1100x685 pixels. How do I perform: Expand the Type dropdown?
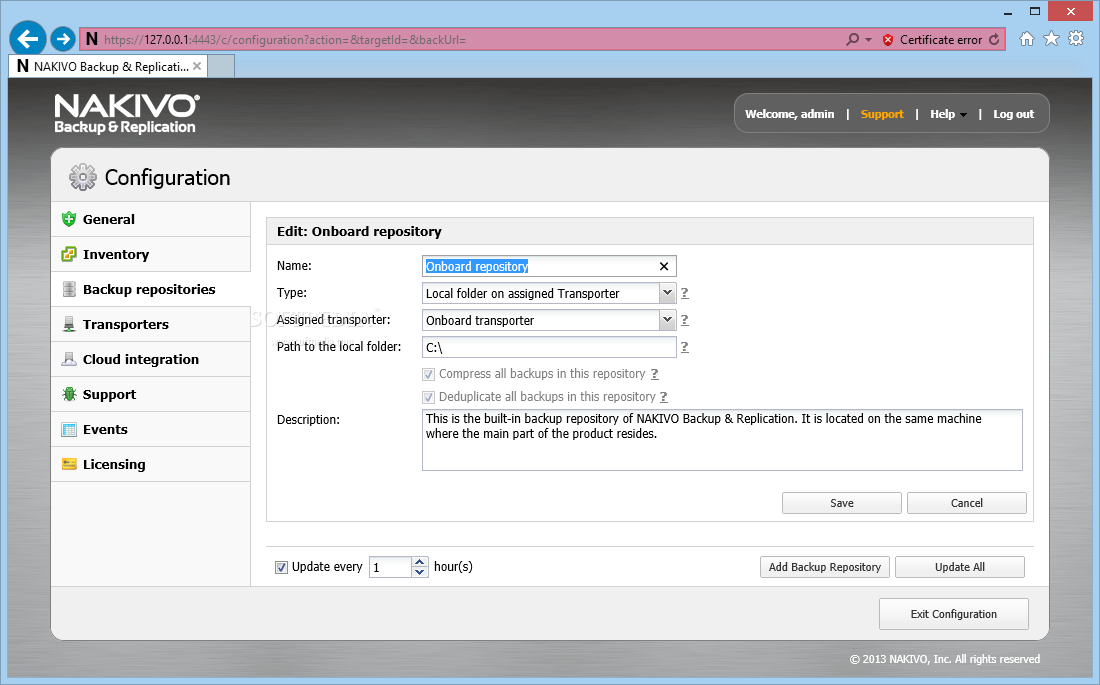(667, 293)
